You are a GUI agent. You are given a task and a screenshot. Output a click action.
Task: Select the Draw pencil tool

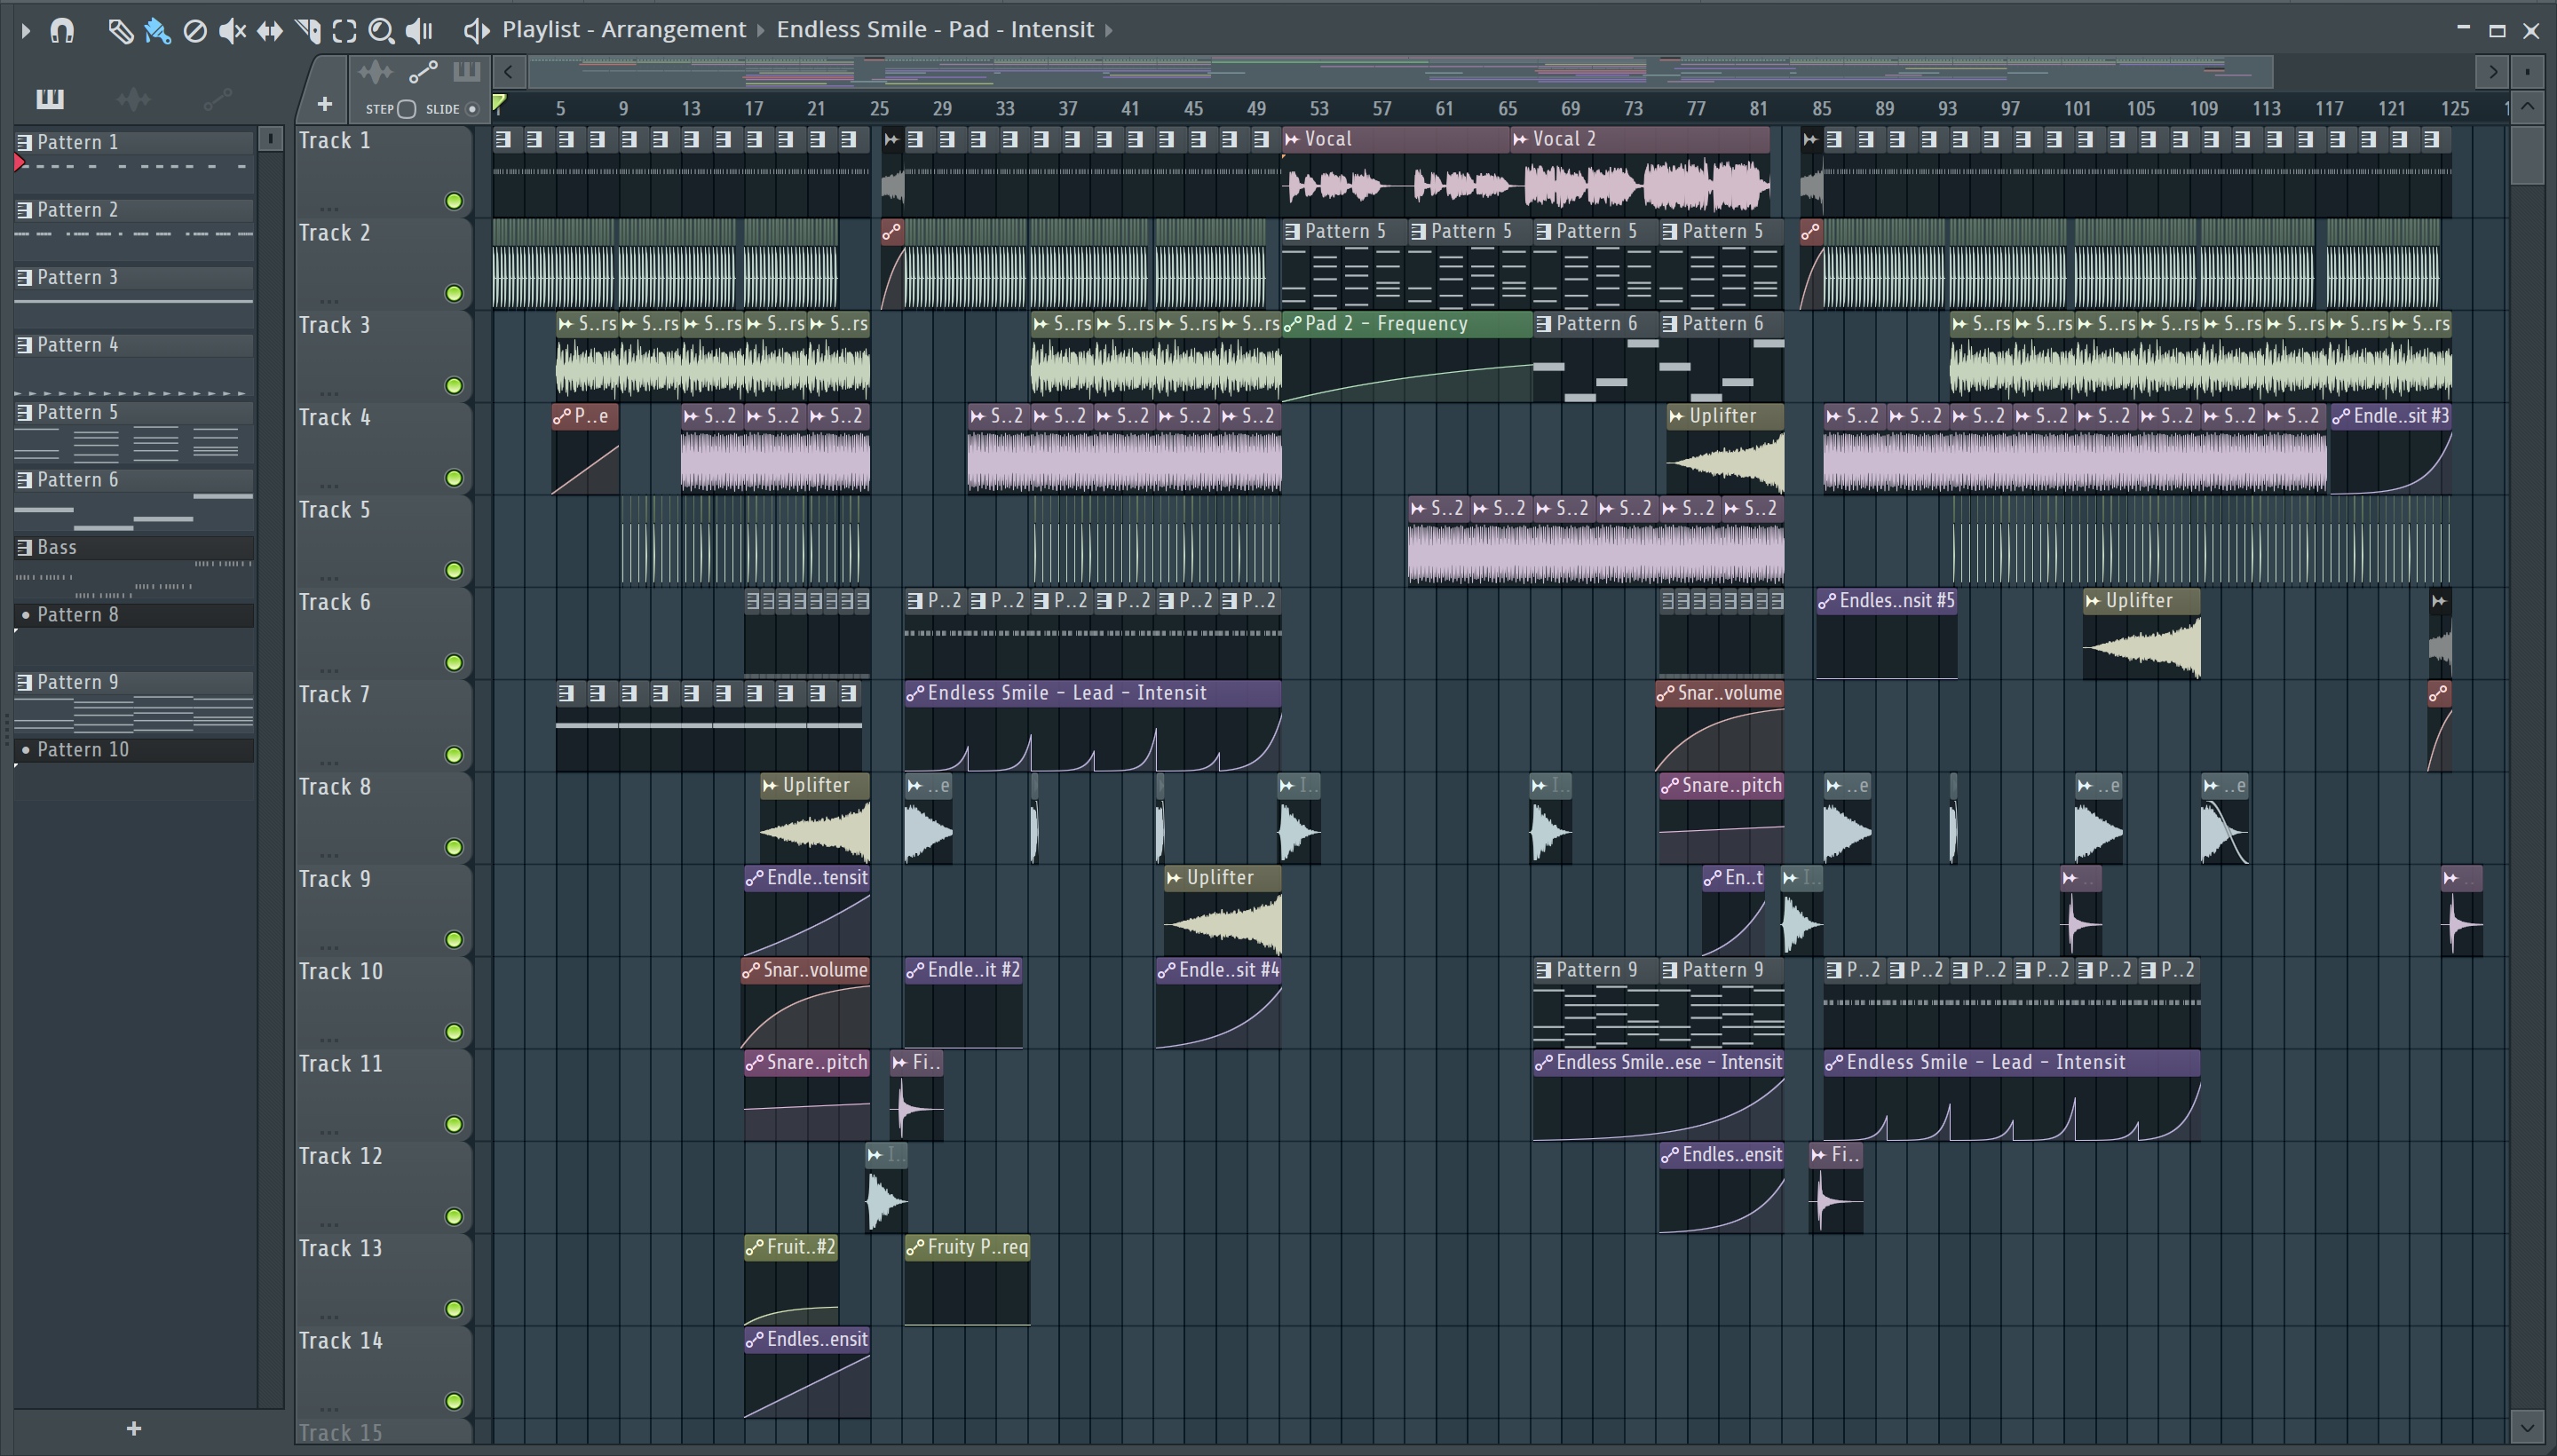120,31
